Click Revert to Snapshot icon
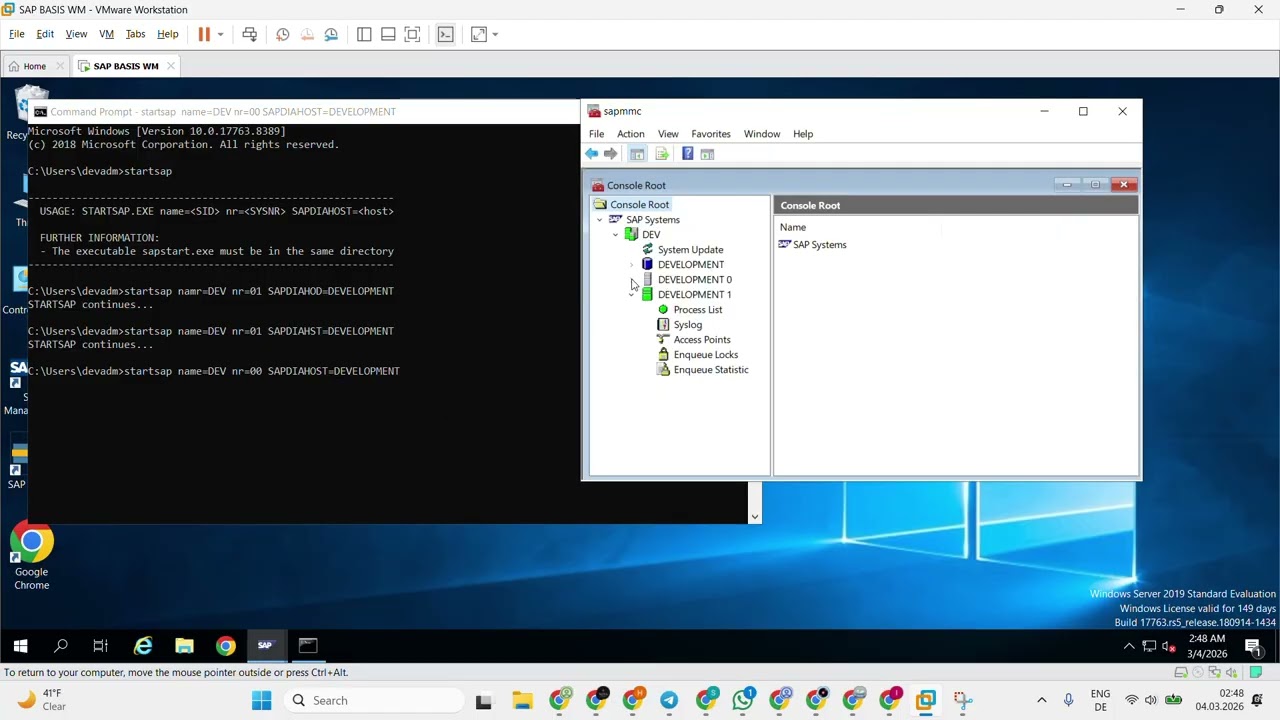This screenshot has width=1280, height=720. click(x=307, y=34)
